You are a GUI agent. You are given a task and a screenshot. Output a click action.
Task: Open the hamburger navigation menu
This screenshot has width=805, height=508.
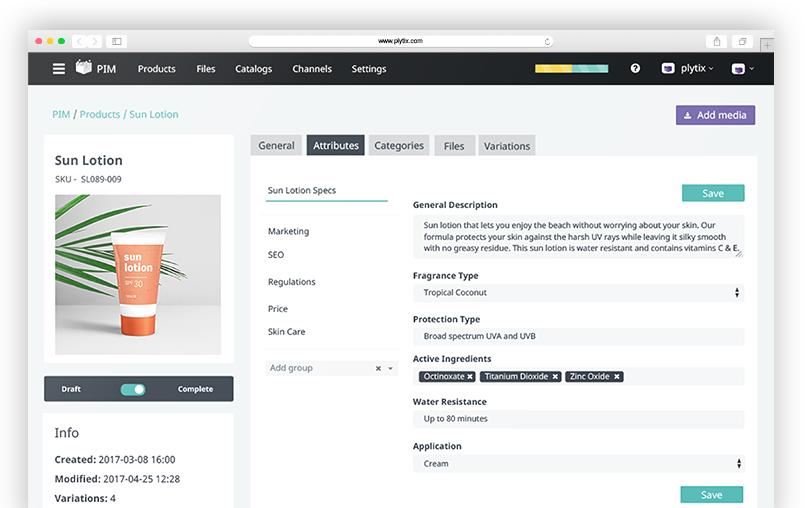click(59, 69)
